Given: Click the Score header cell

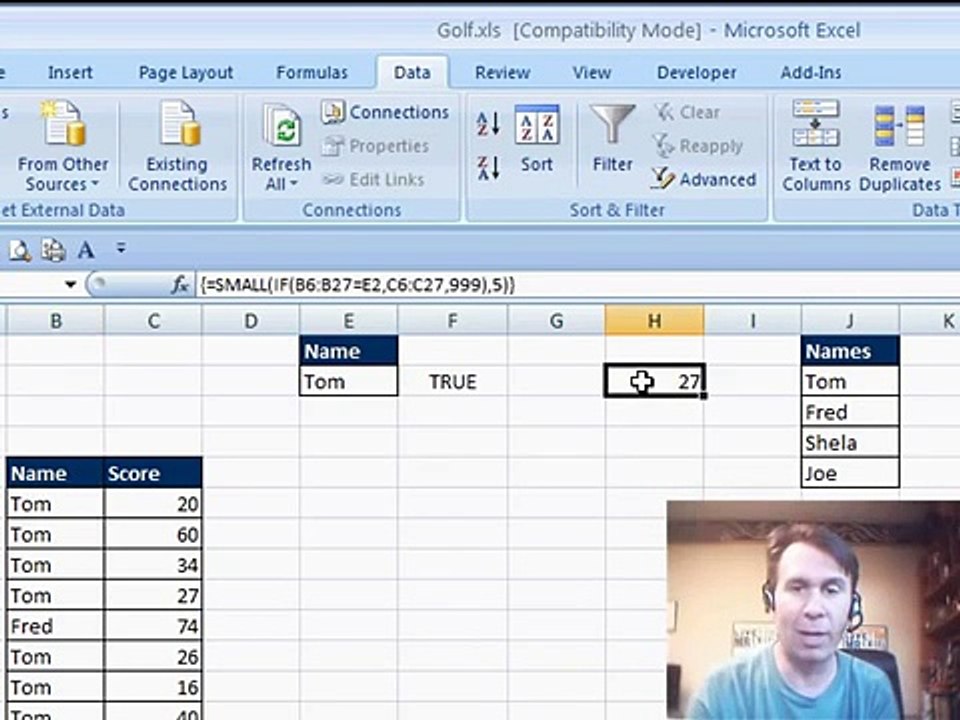Looking at the screenshot, I should [153, 473].
